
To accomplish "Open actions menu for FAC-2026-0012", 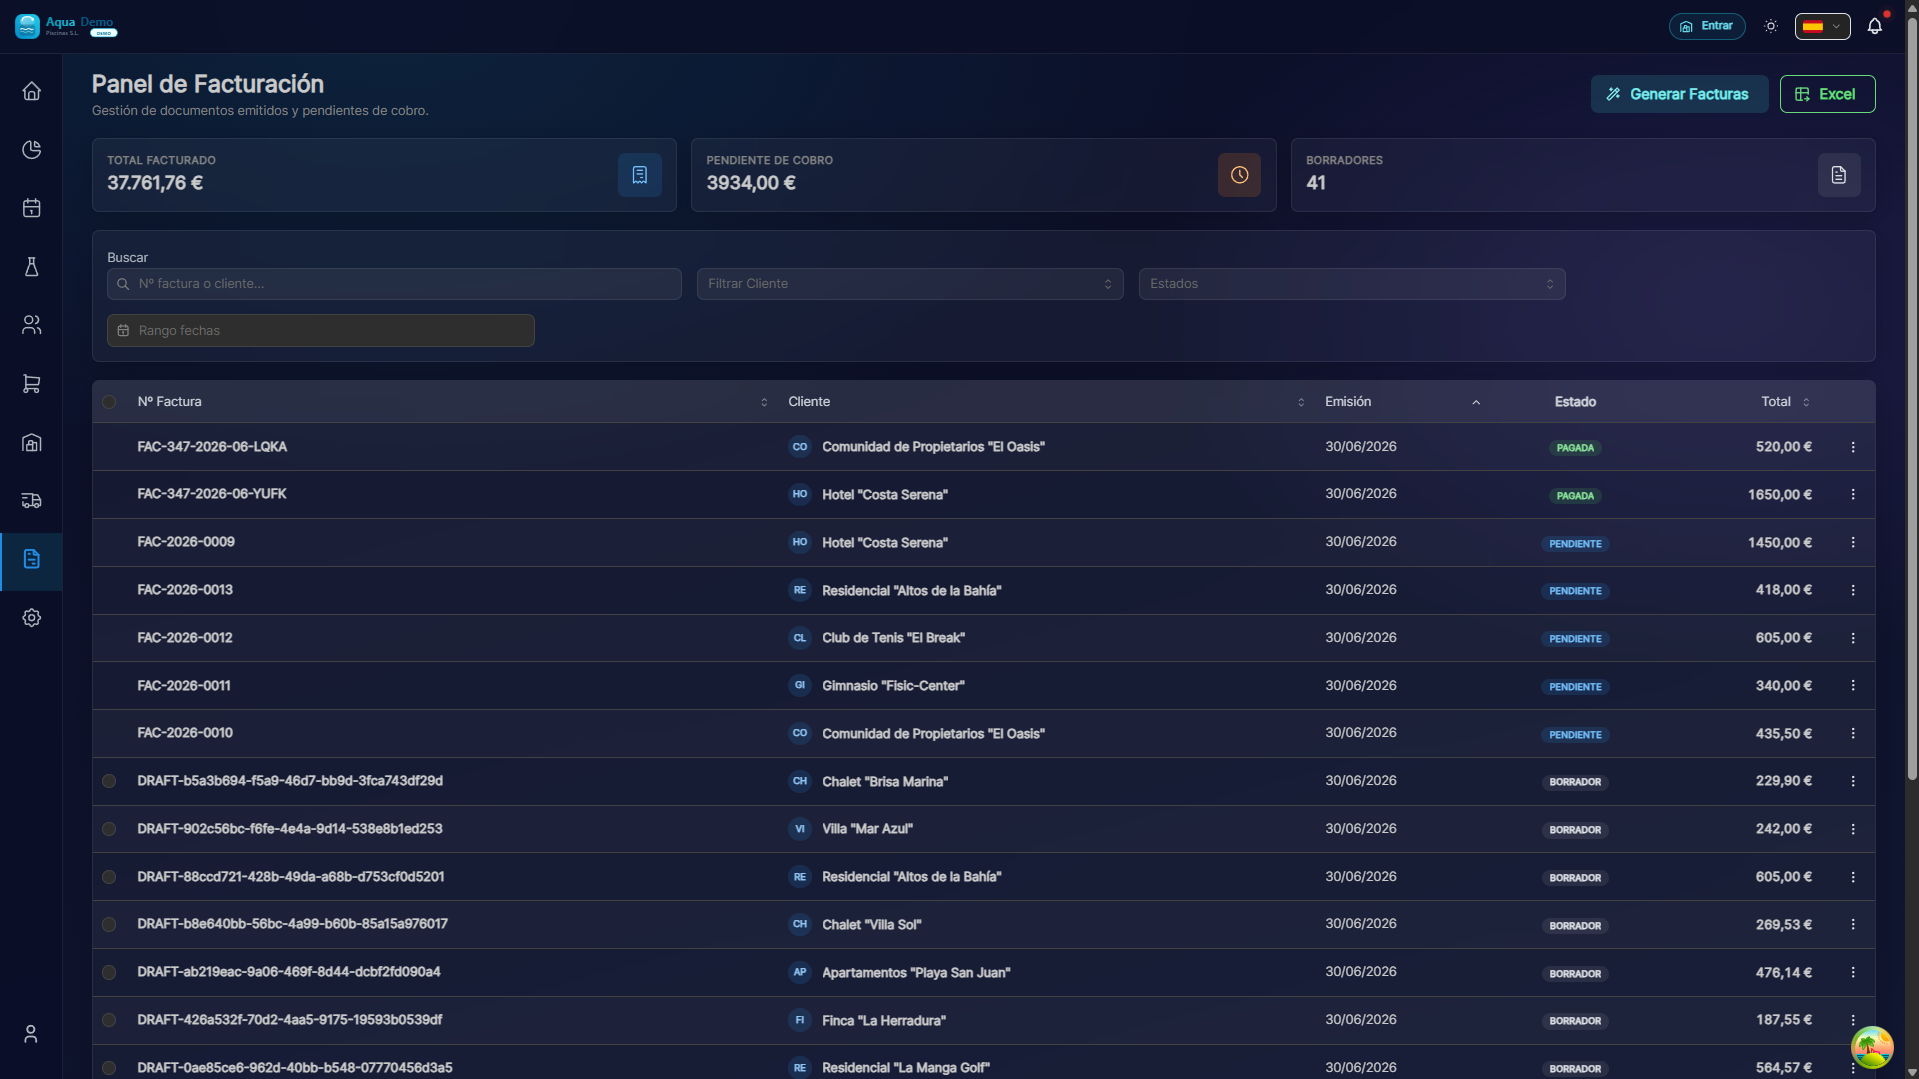I will pyautogui.click(x=1852, y=638).
